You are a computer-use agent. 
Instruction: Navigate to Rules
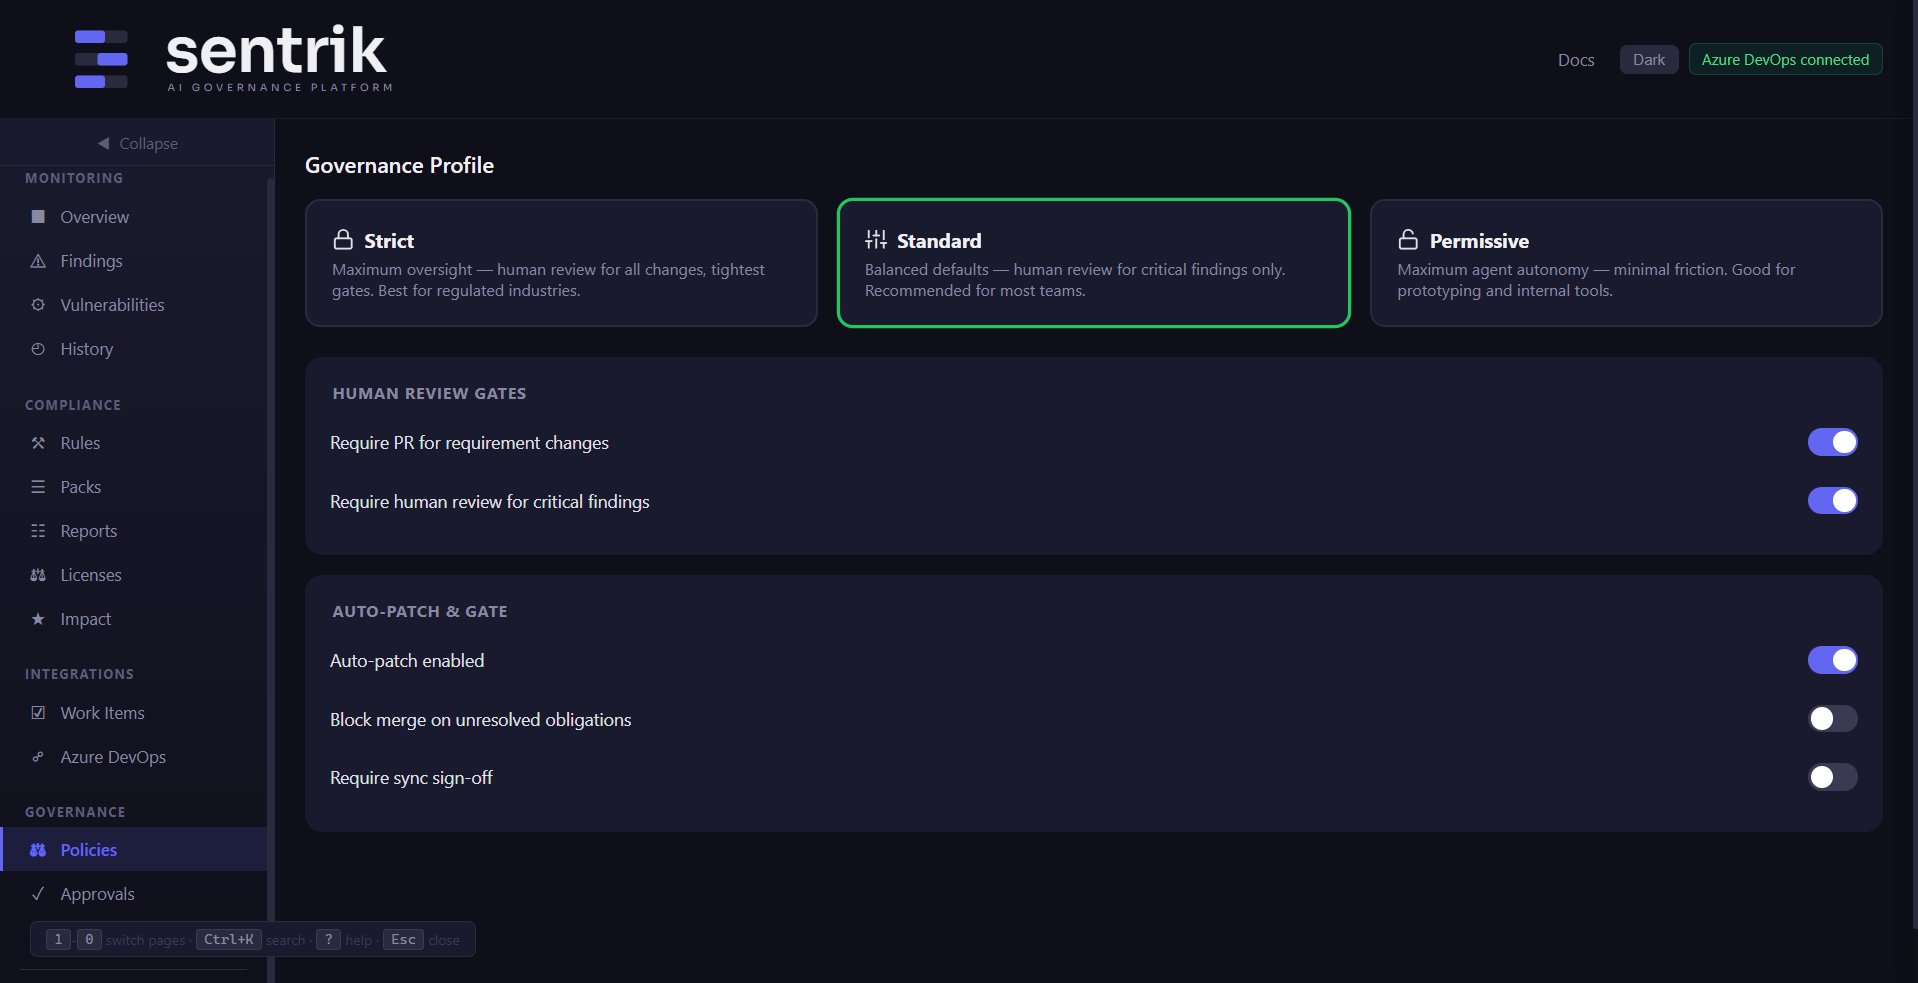[133, 443]
